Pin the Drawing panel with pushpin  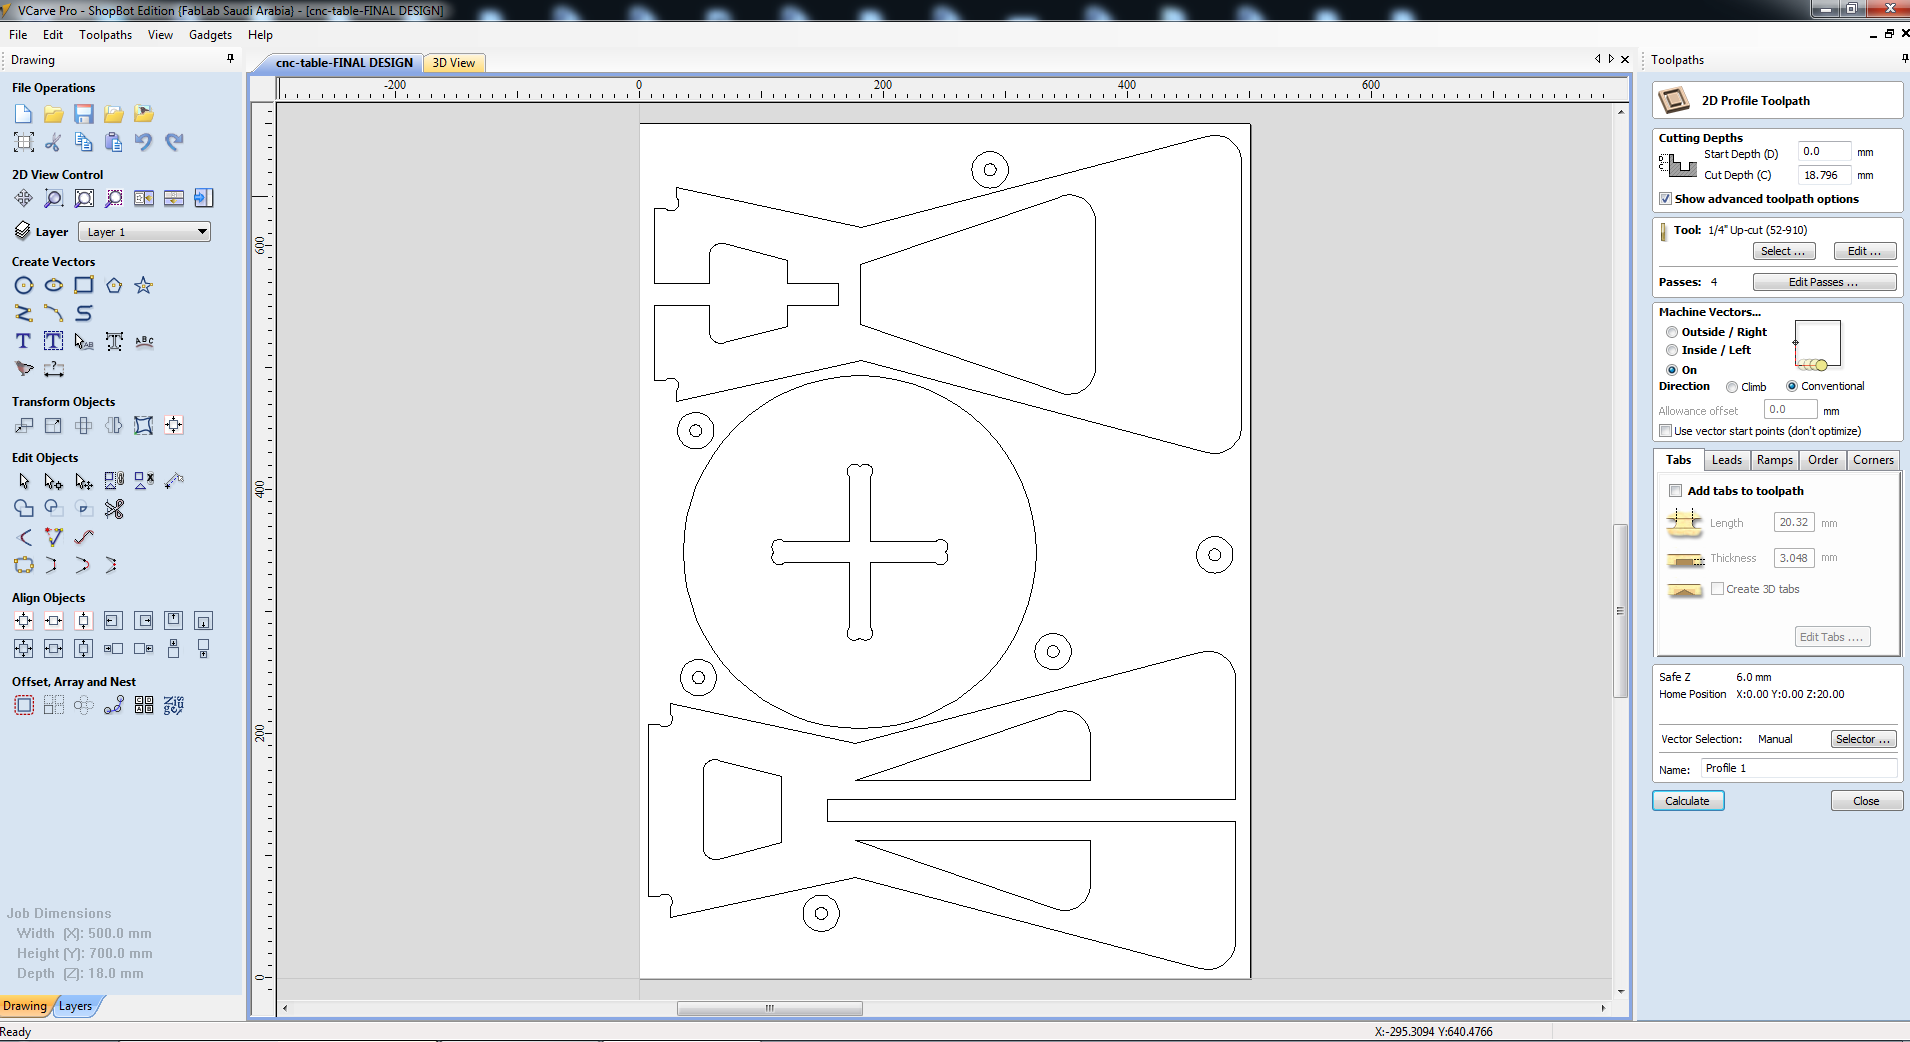(x=230, y=59)
